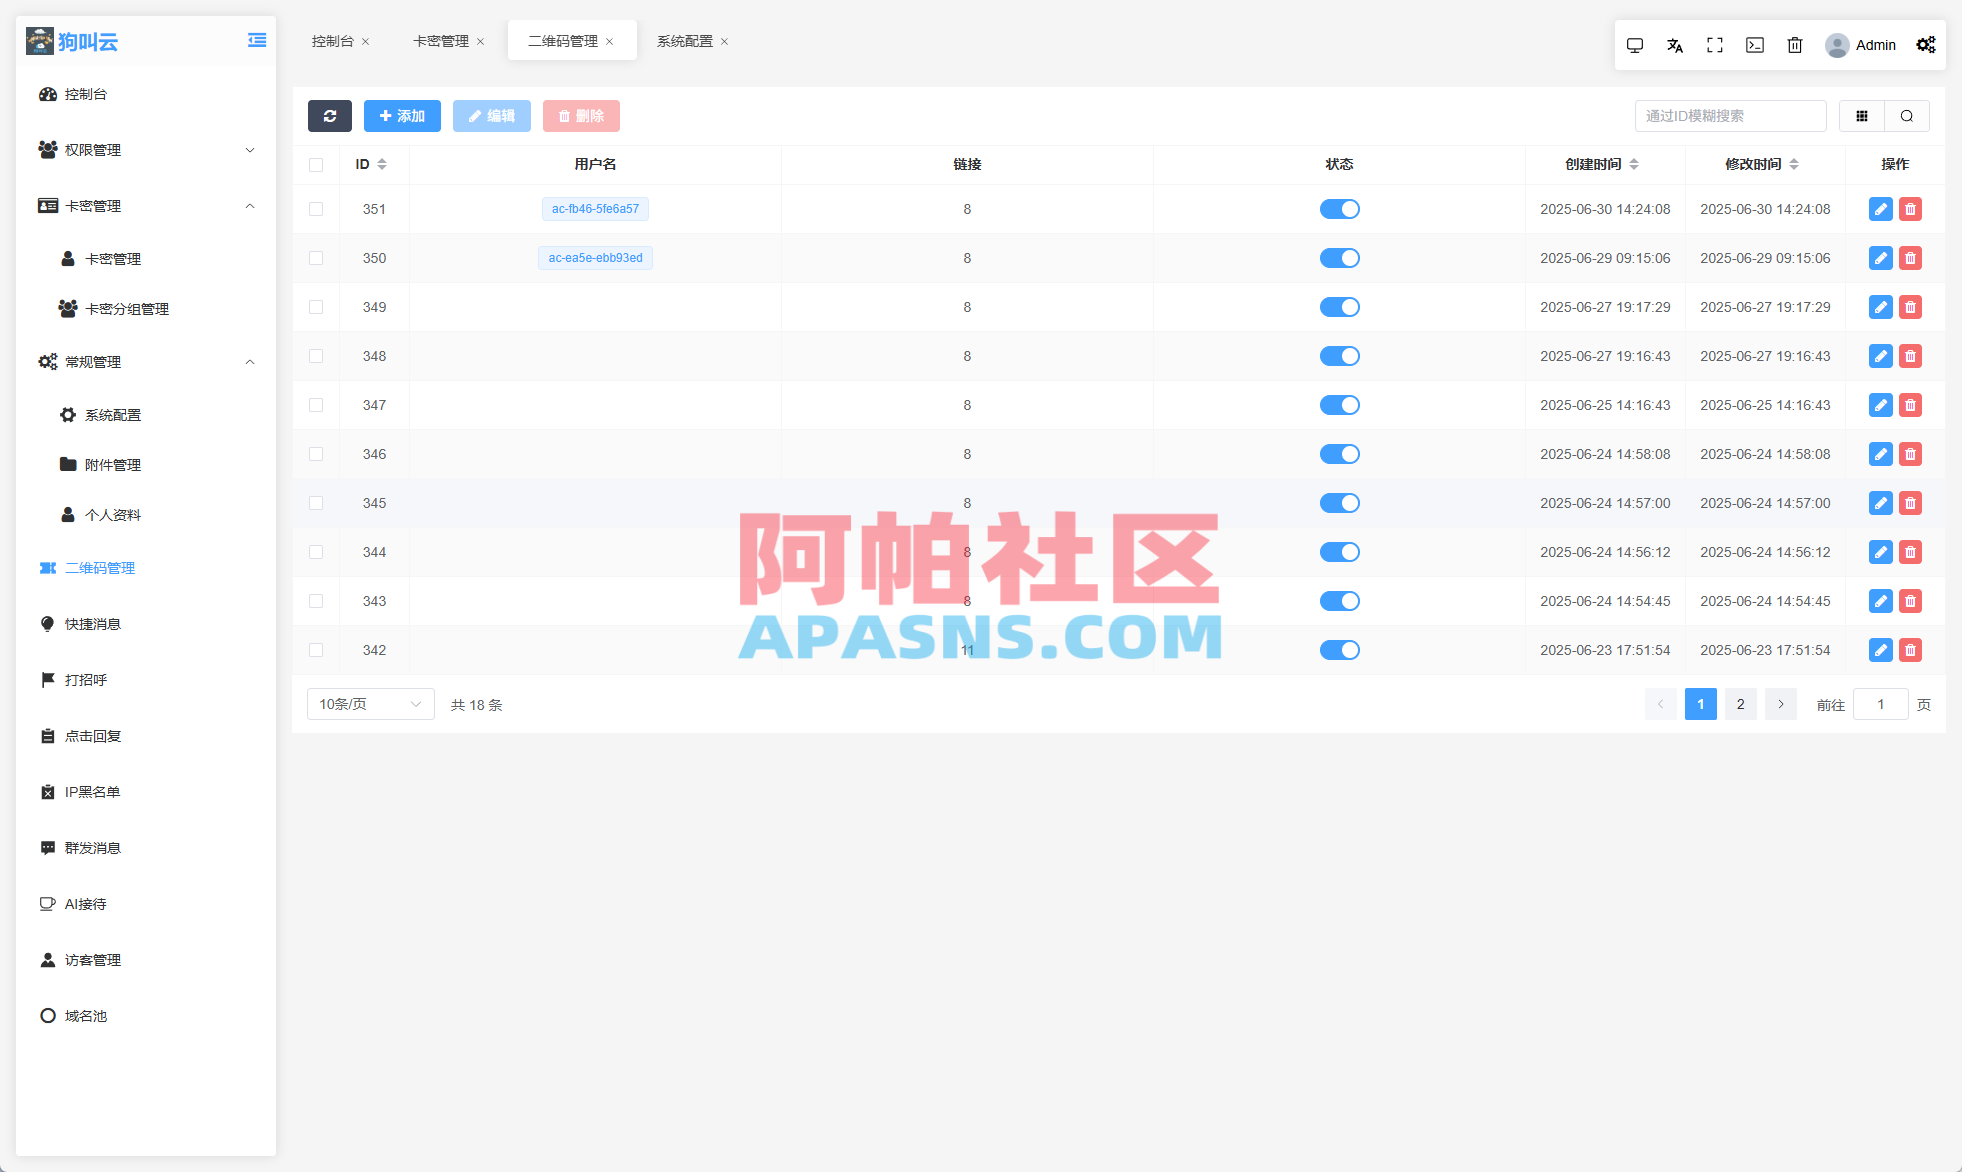The width and height of the screenshot is (1962, 1172).
Task: Click the 添加 button to add a record
Action: point(402,115)
